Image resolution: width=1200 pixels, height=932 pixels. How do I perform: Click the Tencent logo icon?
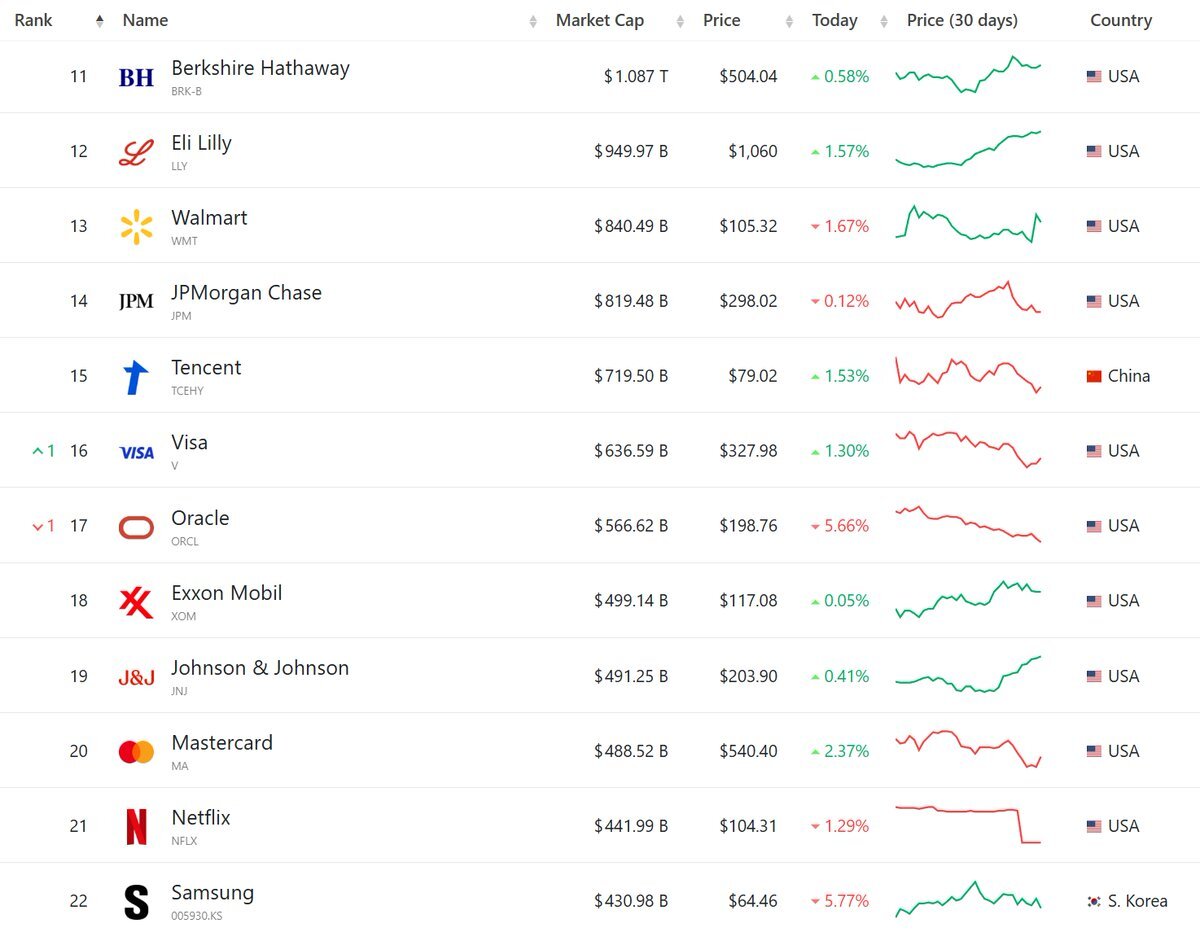(136, 377)
